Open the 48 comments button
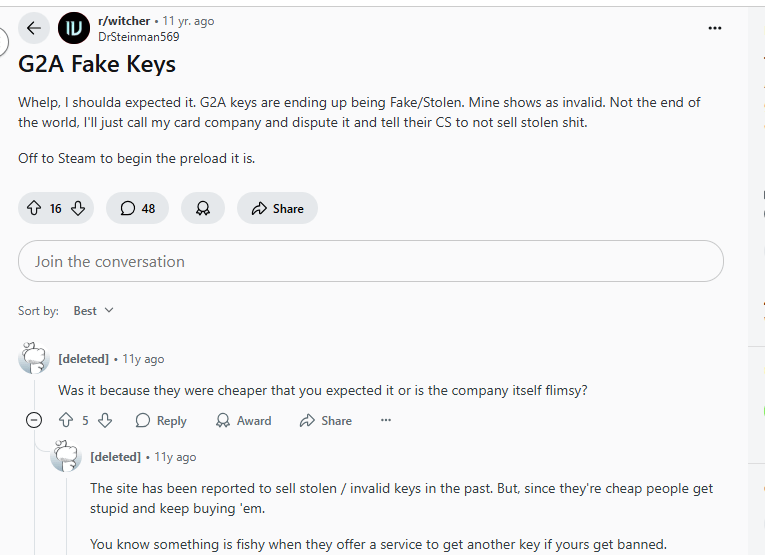This screenshot has height=555, width=765. click(x=138, y=208)
